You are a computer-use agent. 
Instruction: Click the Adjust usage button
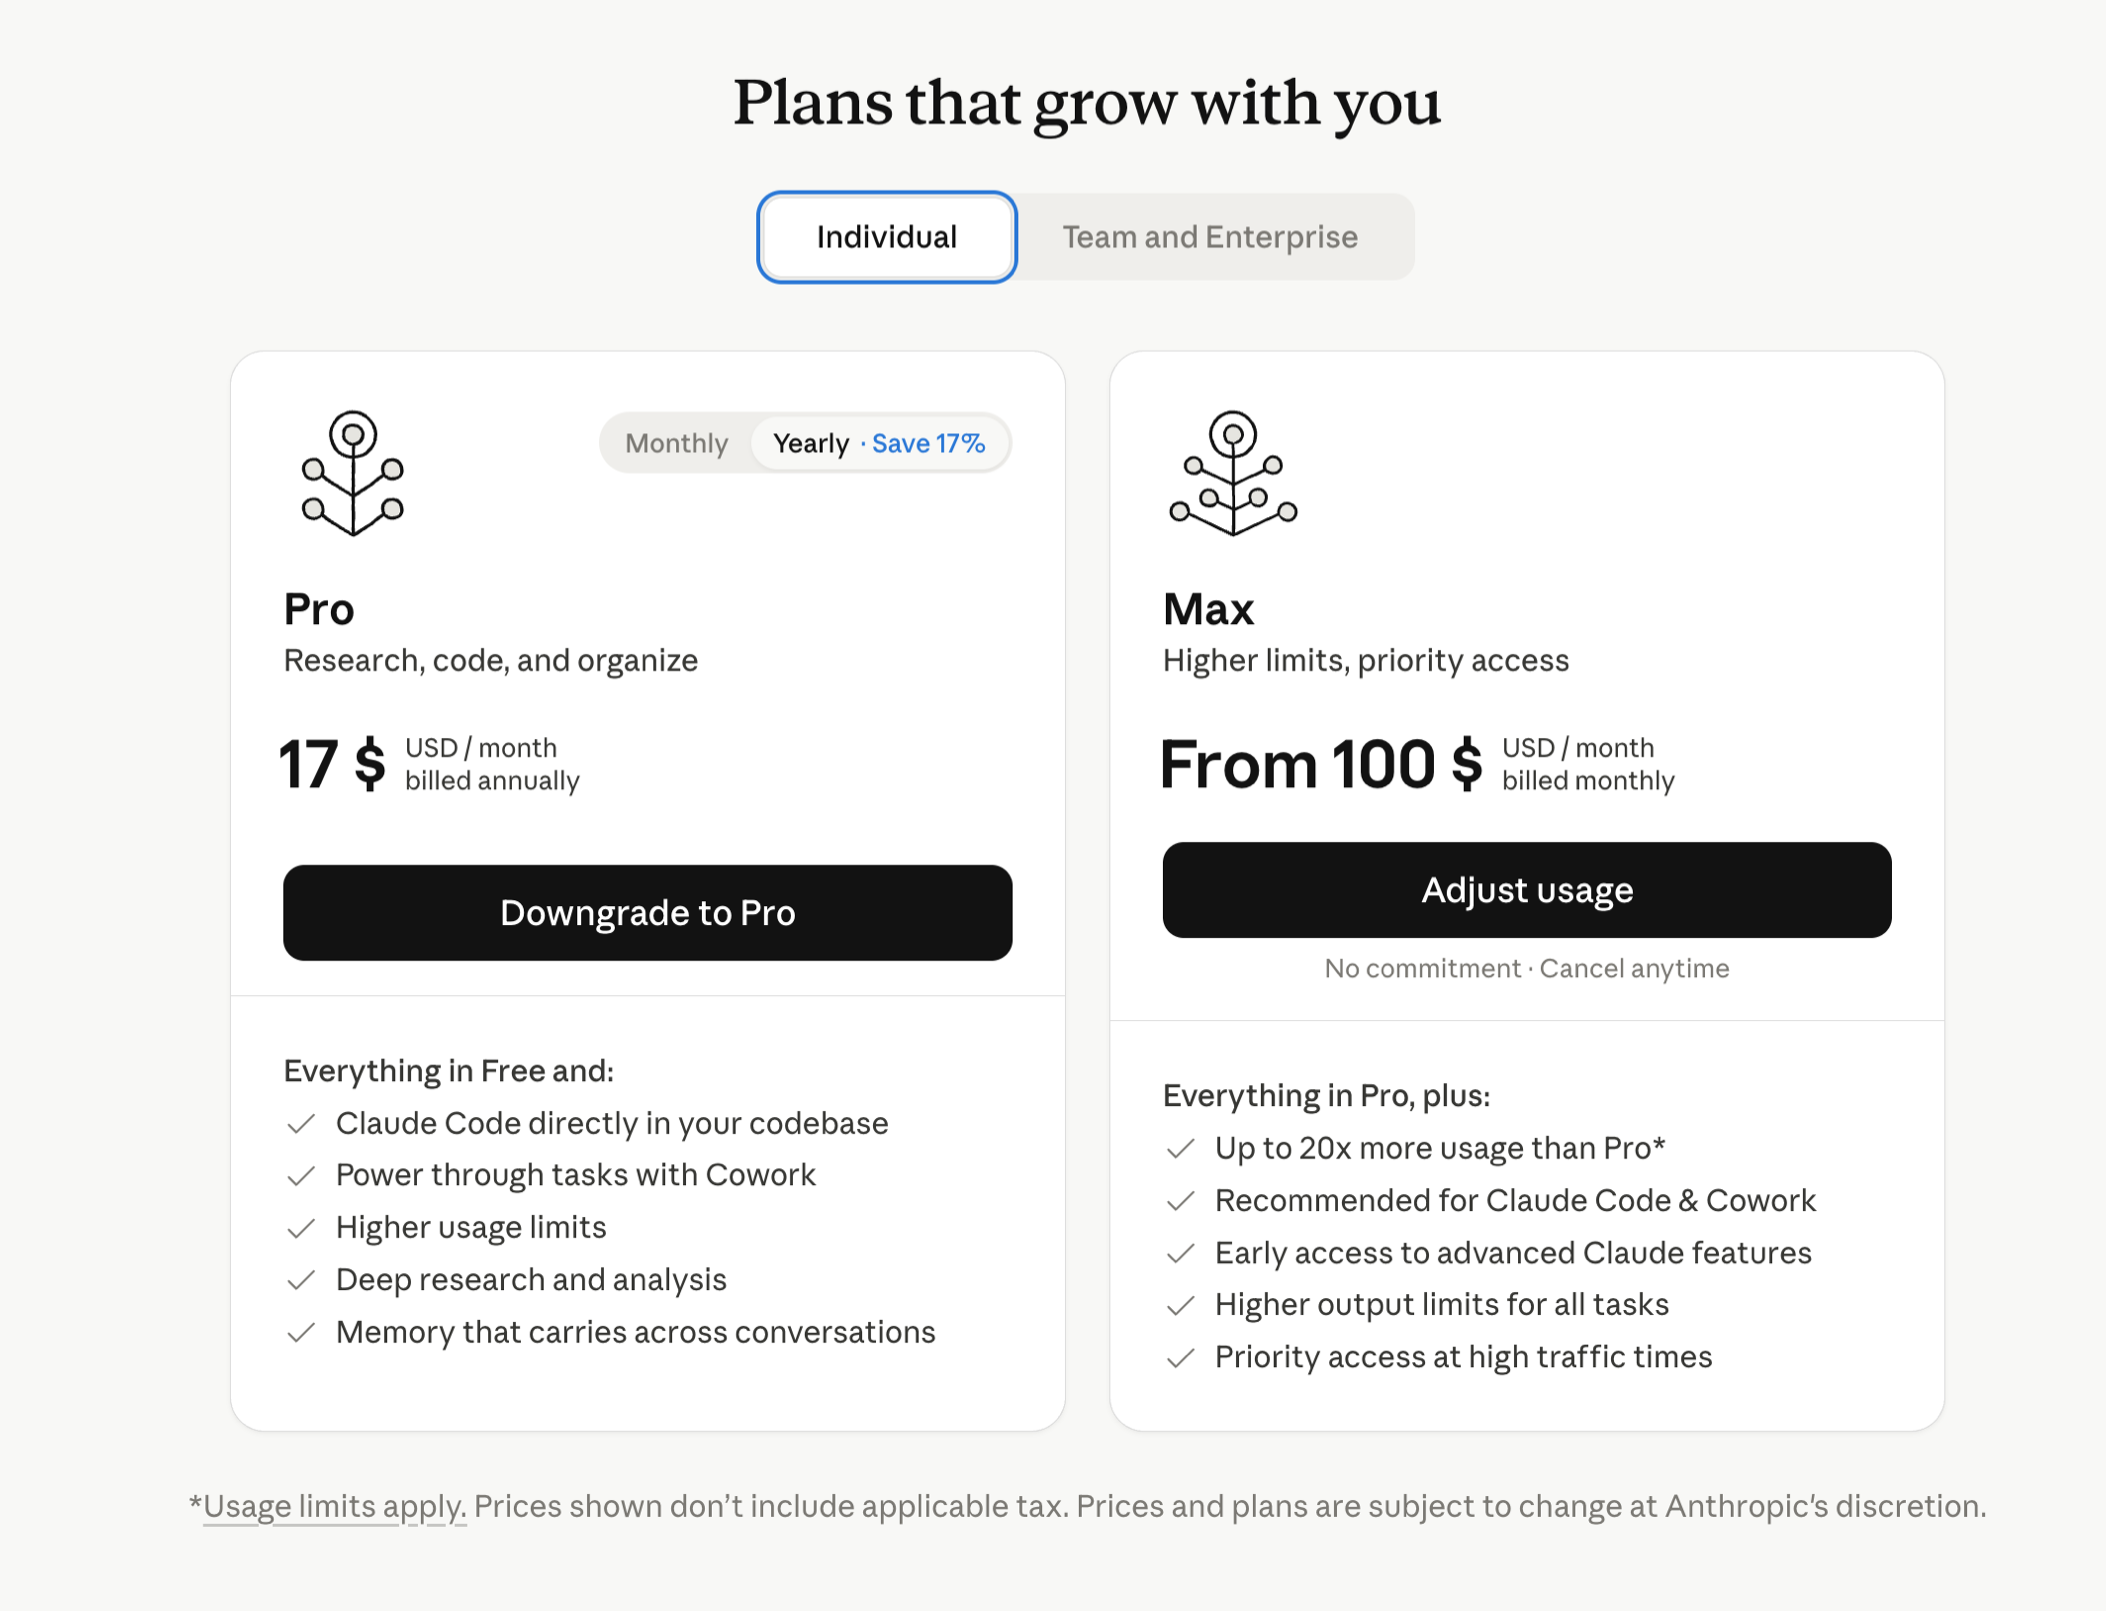pyautogui.click(x=1527, y=890)
